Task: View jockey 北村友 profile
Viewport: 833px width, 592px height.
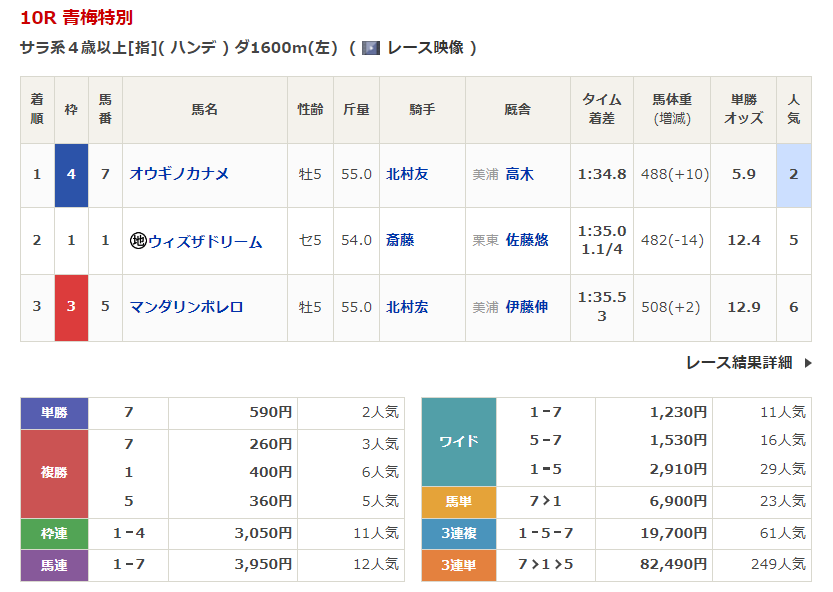Action: (407, 174)
